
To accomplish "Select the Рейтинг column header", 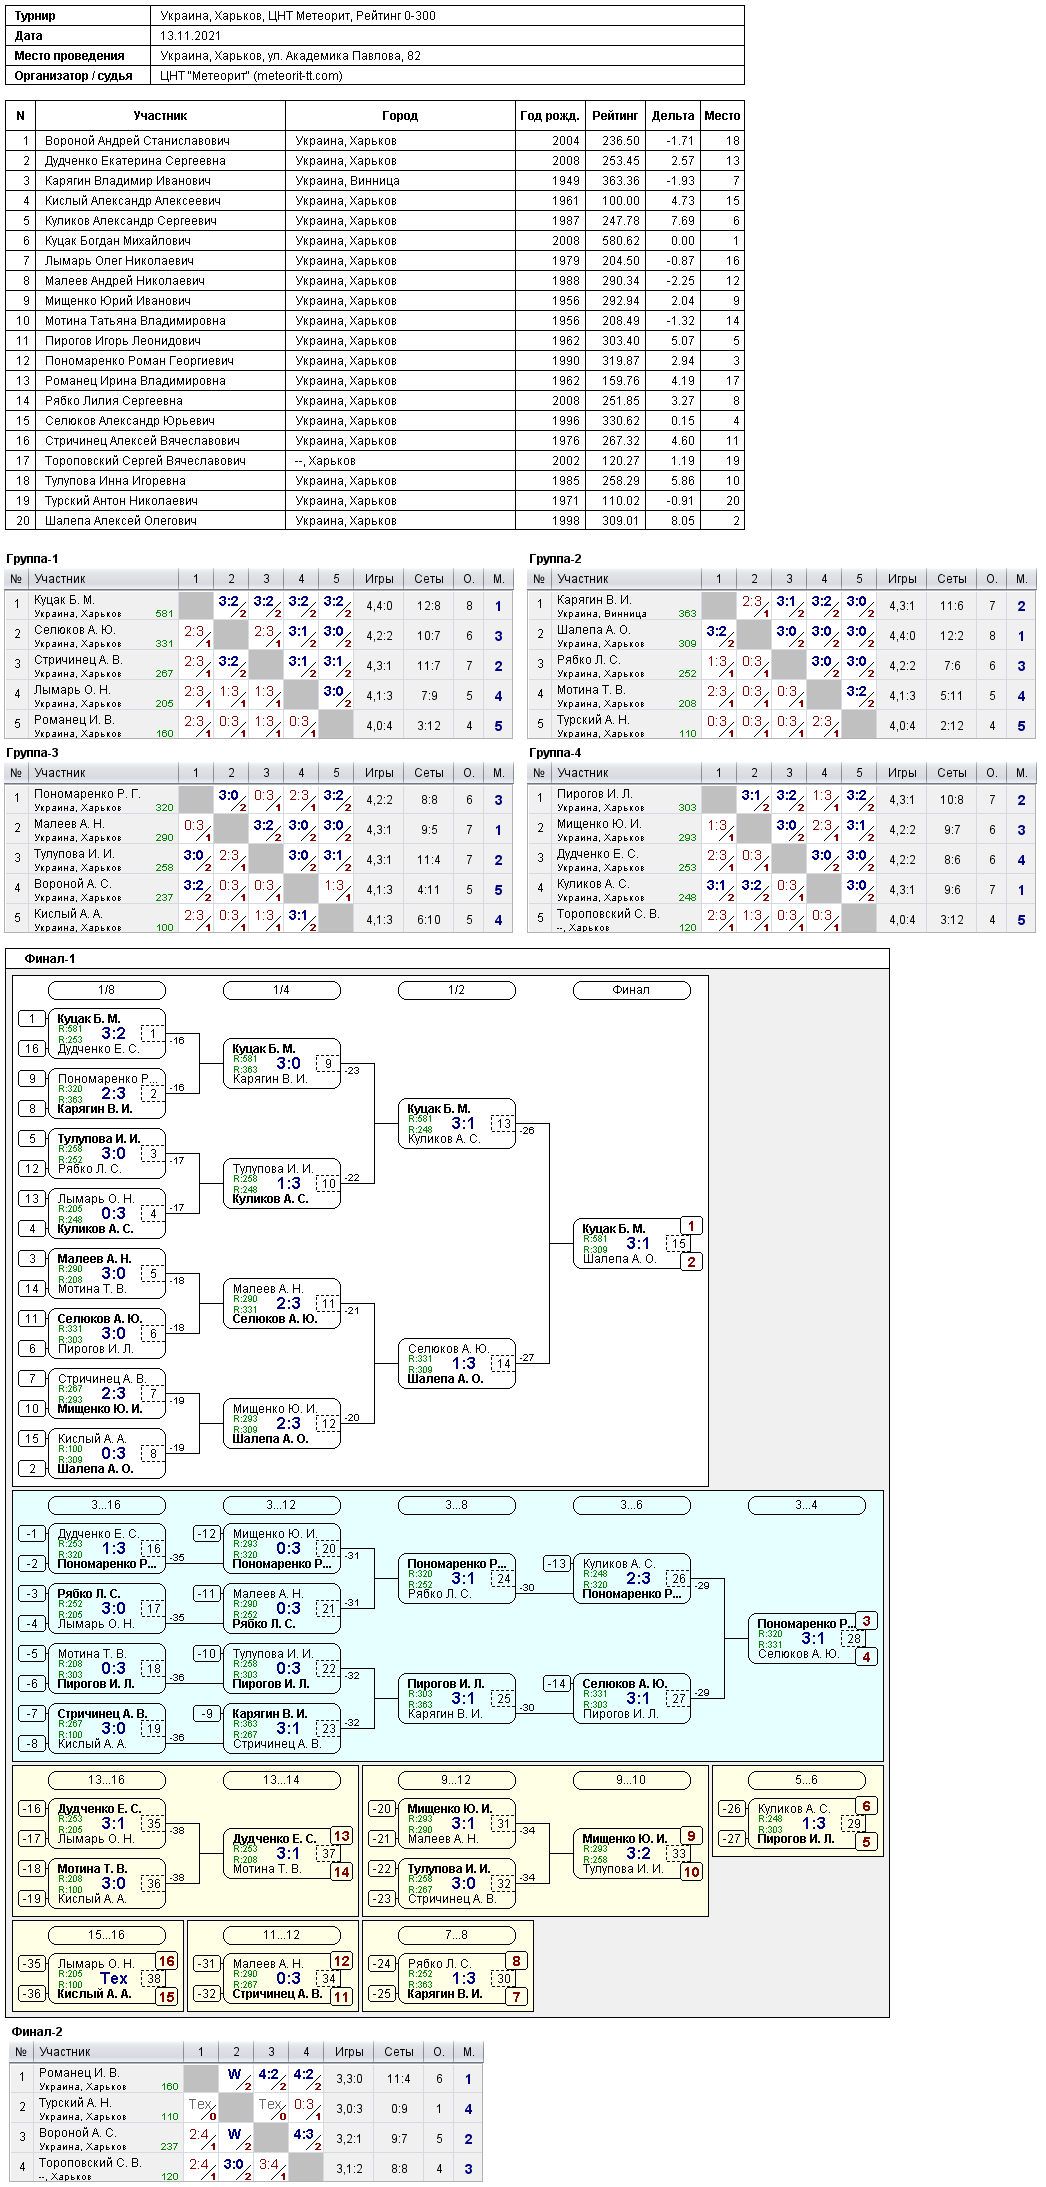I will (x=615, y=116).
